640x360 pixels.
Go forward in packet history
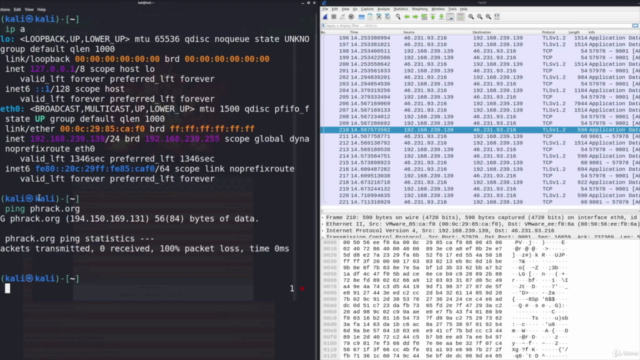tap(416, 17)
